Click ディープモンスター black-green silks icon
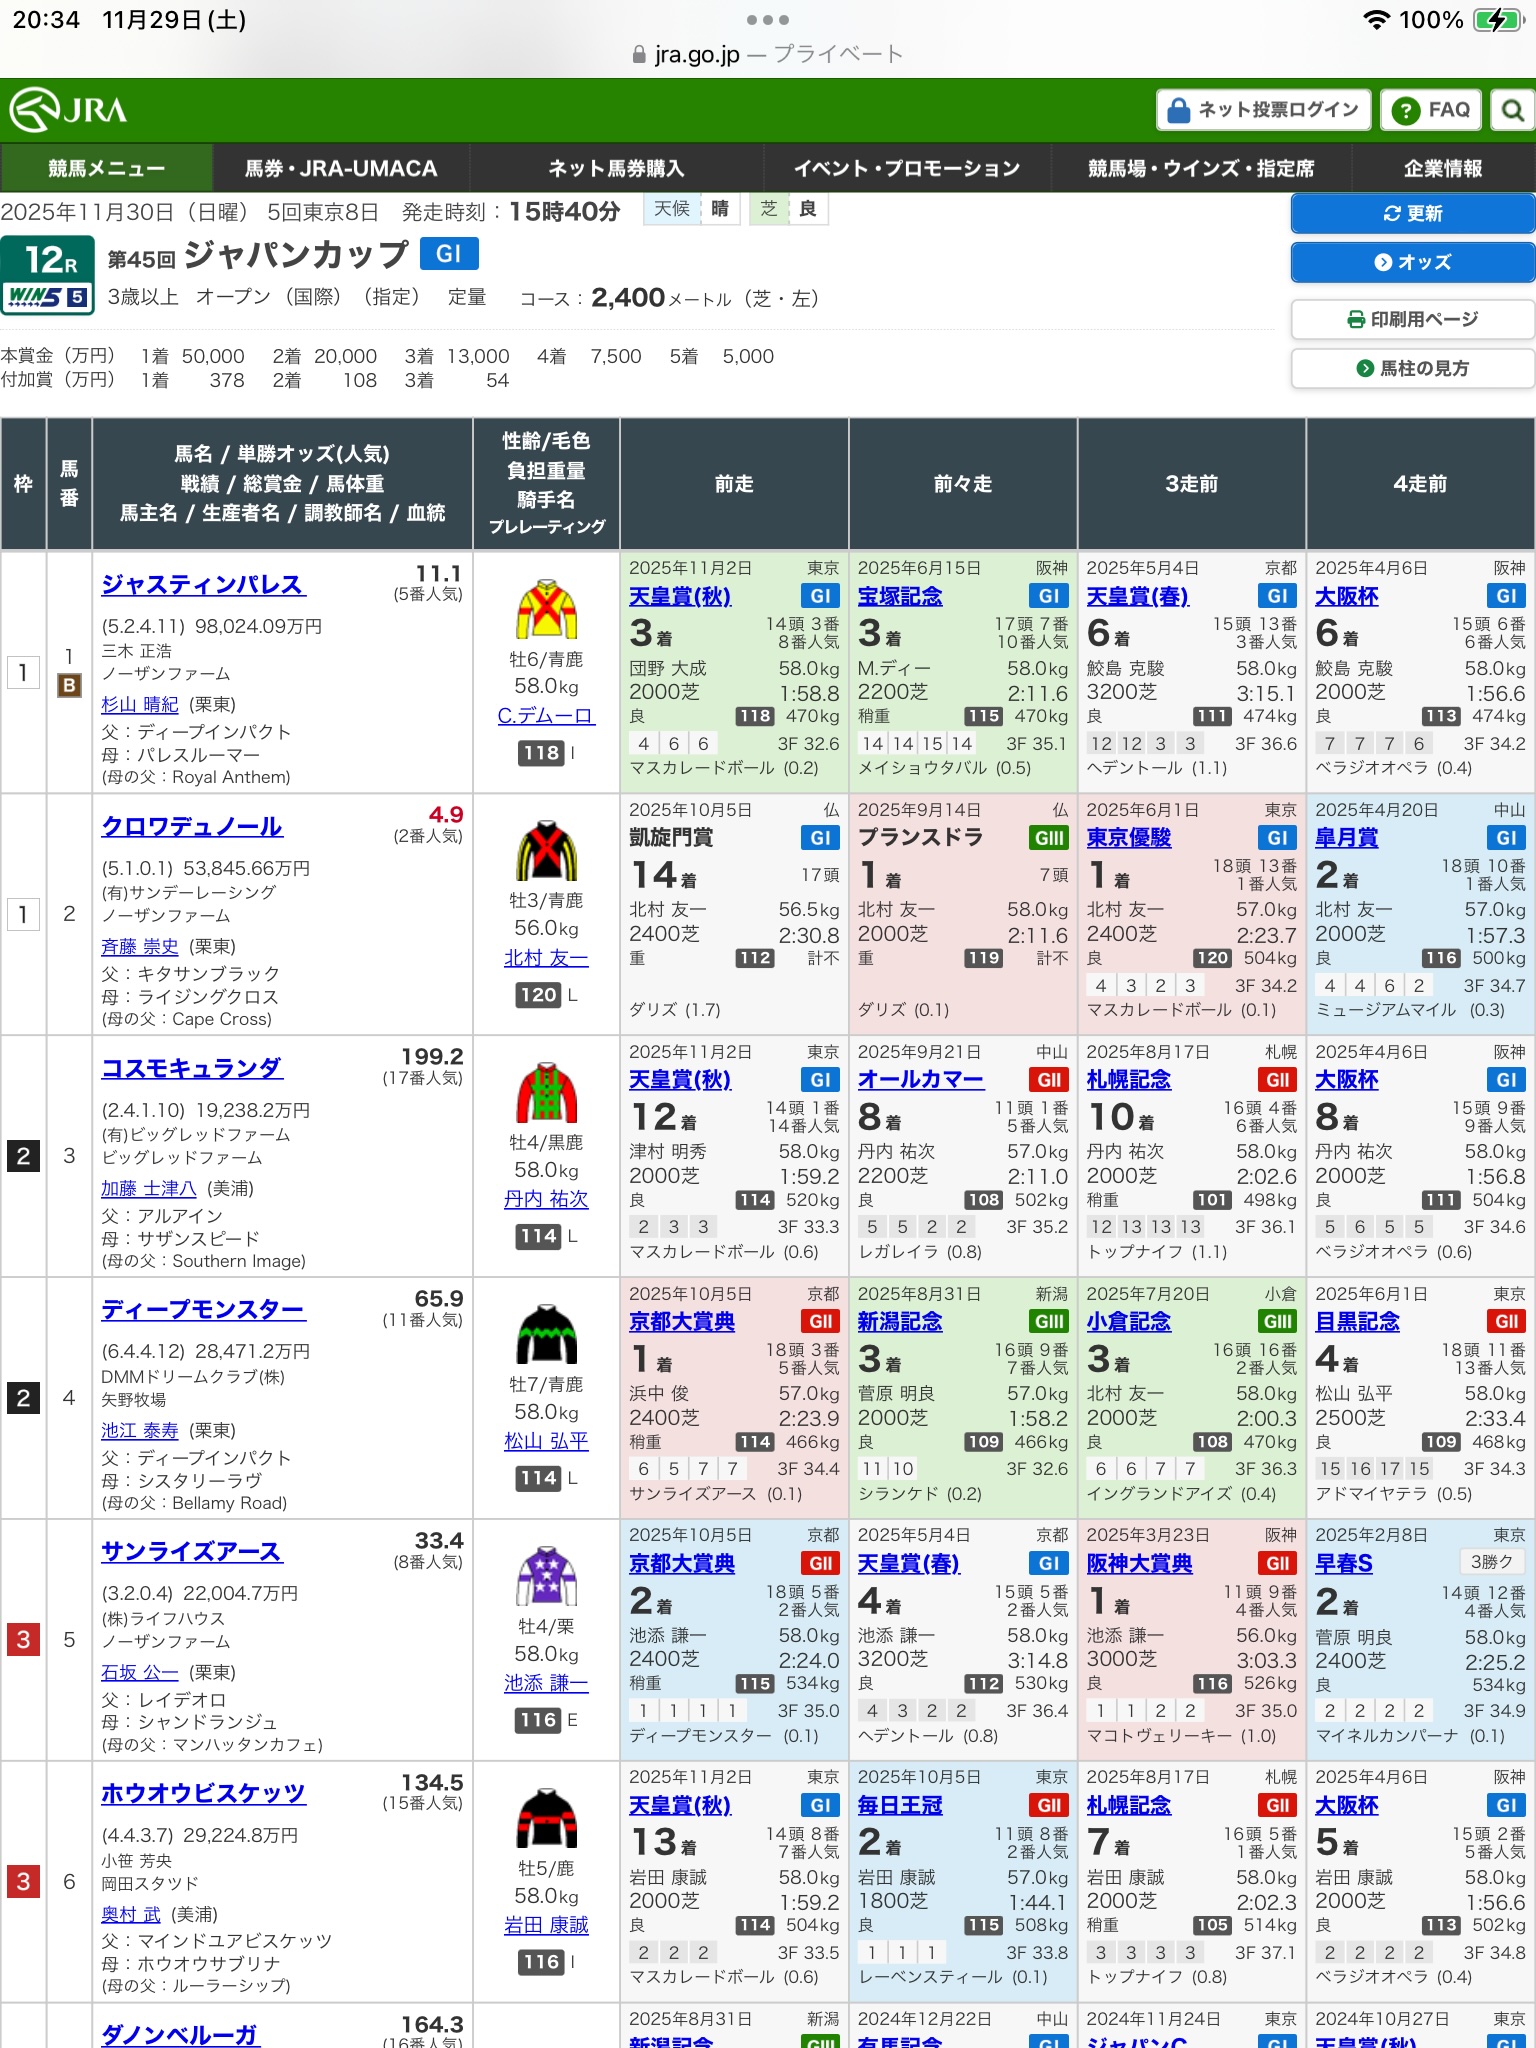Viewport: 1536px width, 2048px height. pos(546,1335)
